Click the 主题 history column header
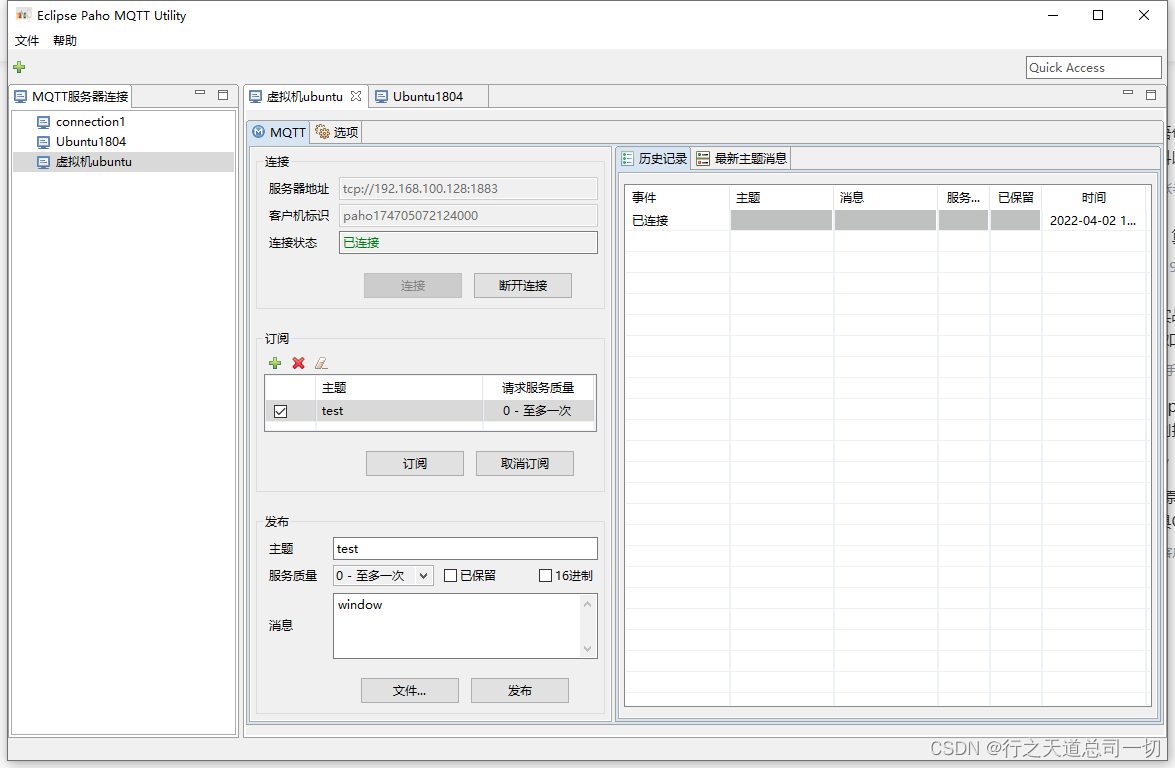This screenshot has width=1175, height=768. pos(781,198)
